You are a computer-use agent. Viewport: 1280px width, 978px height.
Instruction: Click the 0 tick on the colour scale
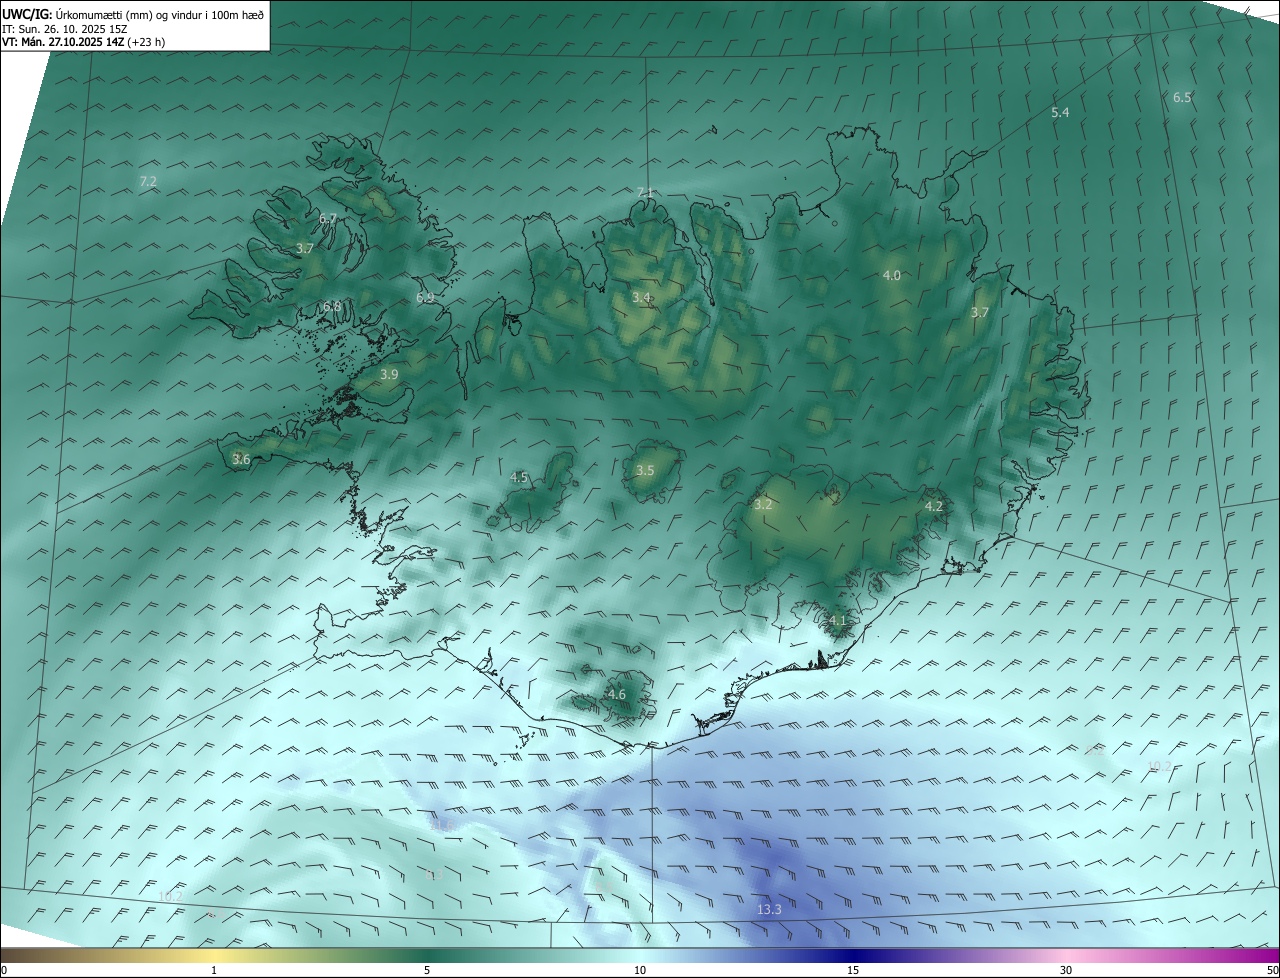coord(3,970)
